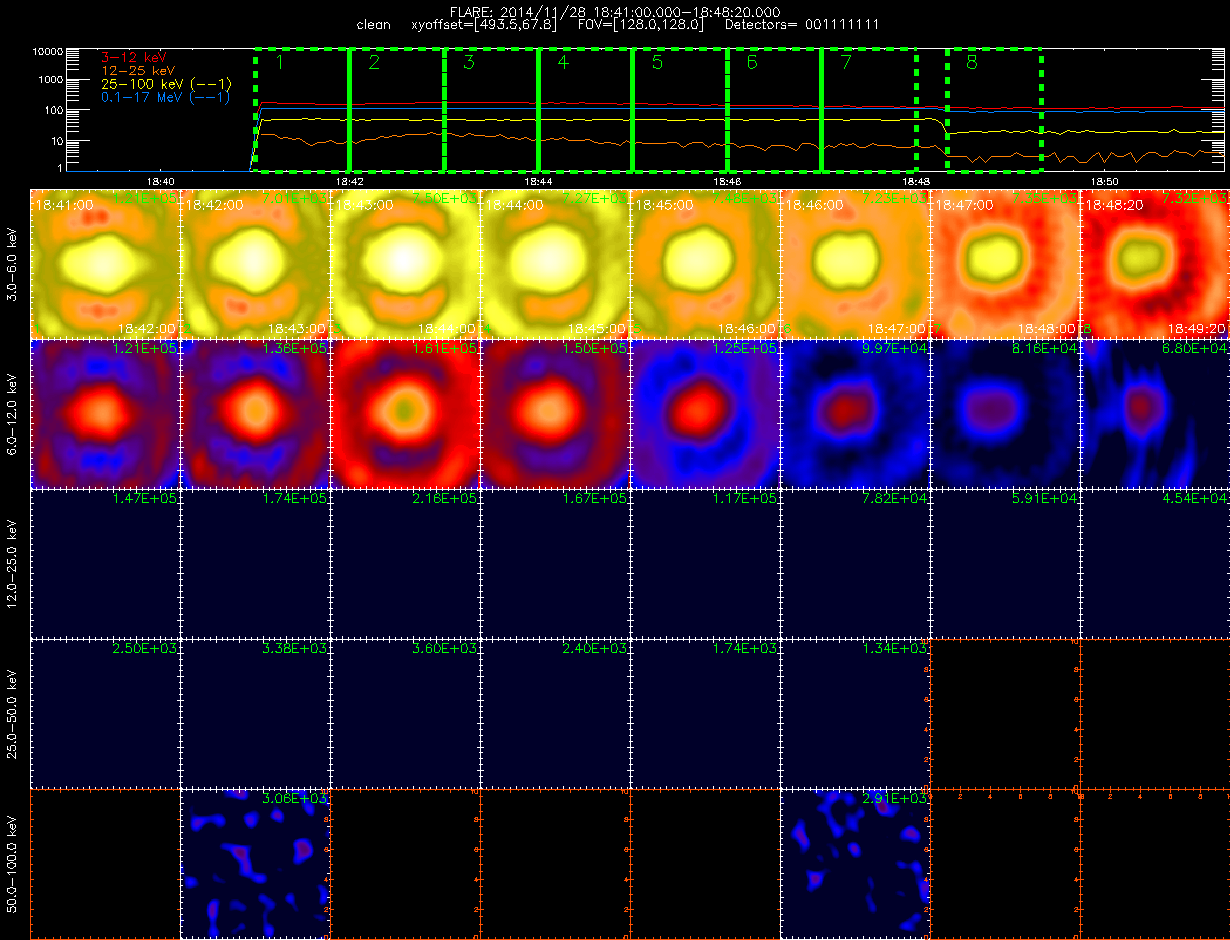
Task: Select the 6-12 keV image labeled 1.21E+05
Action: (106, 414)
